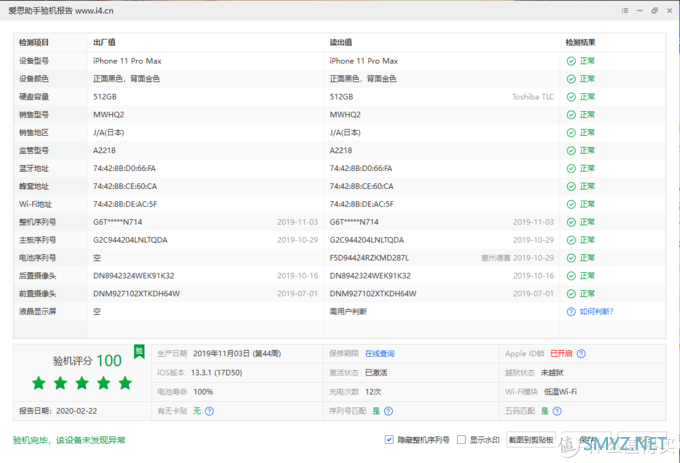Open the 如何判断? link
This screenshot has height=463, width=680.
596,312
